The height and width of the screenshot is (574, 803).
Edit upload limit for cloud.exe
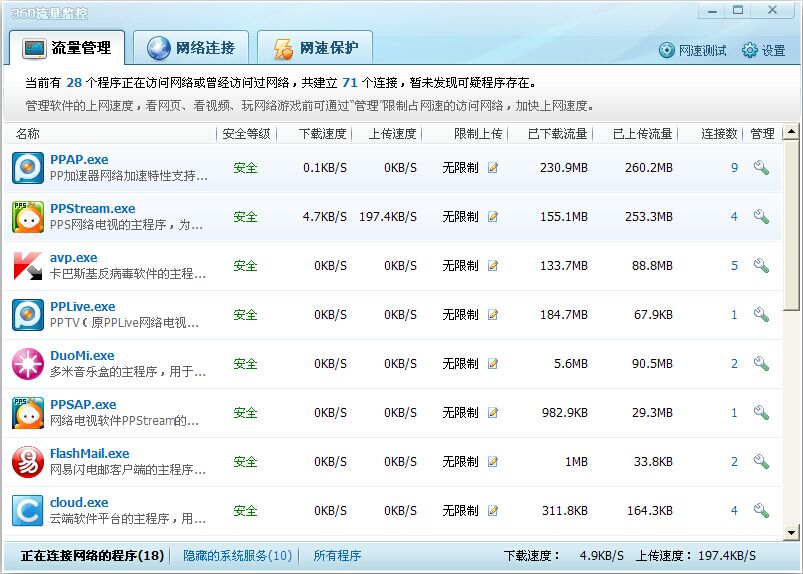(493, 511)
